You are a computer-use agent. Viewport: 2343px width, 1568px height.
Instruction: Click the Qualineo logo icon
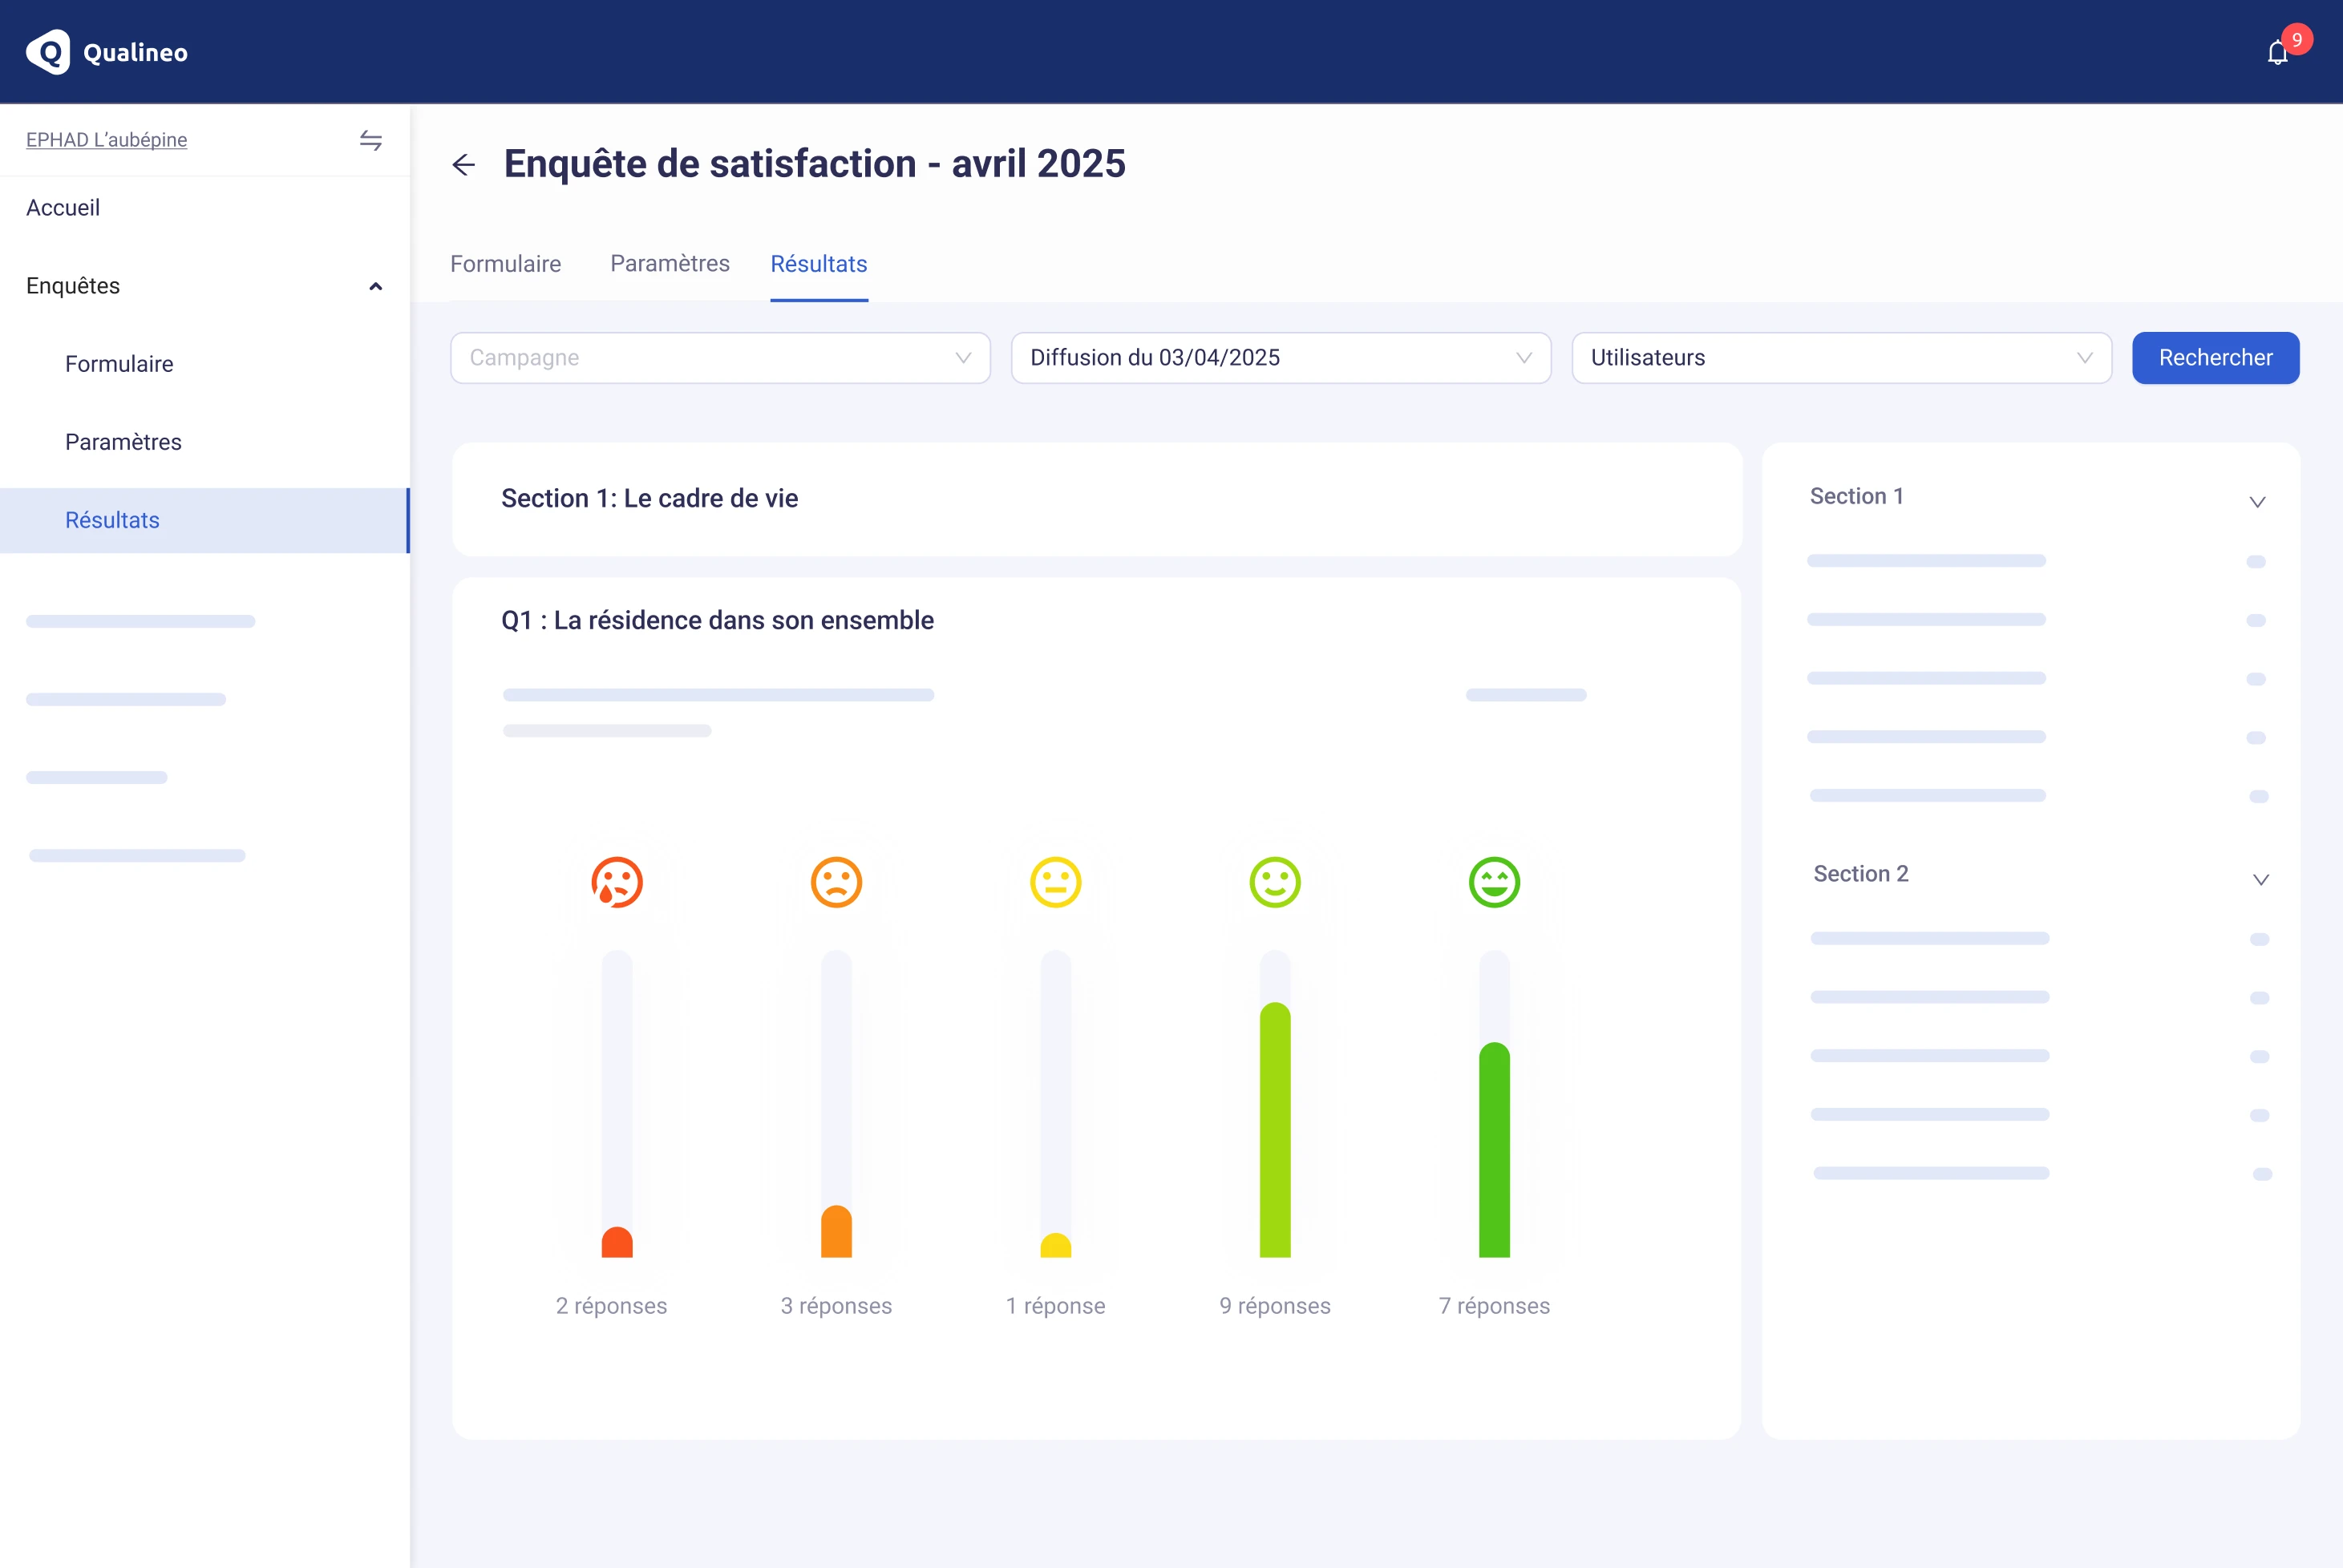pos(48,52)
